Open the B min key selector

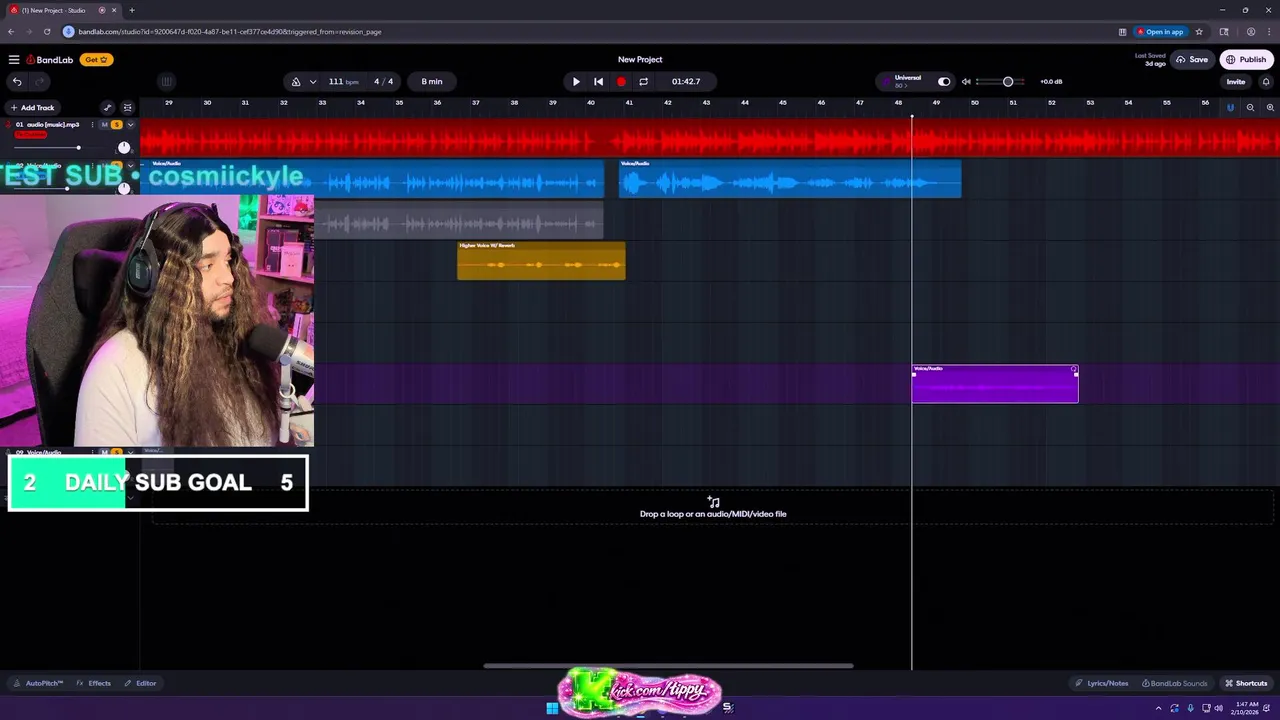(x=432, y=82)
